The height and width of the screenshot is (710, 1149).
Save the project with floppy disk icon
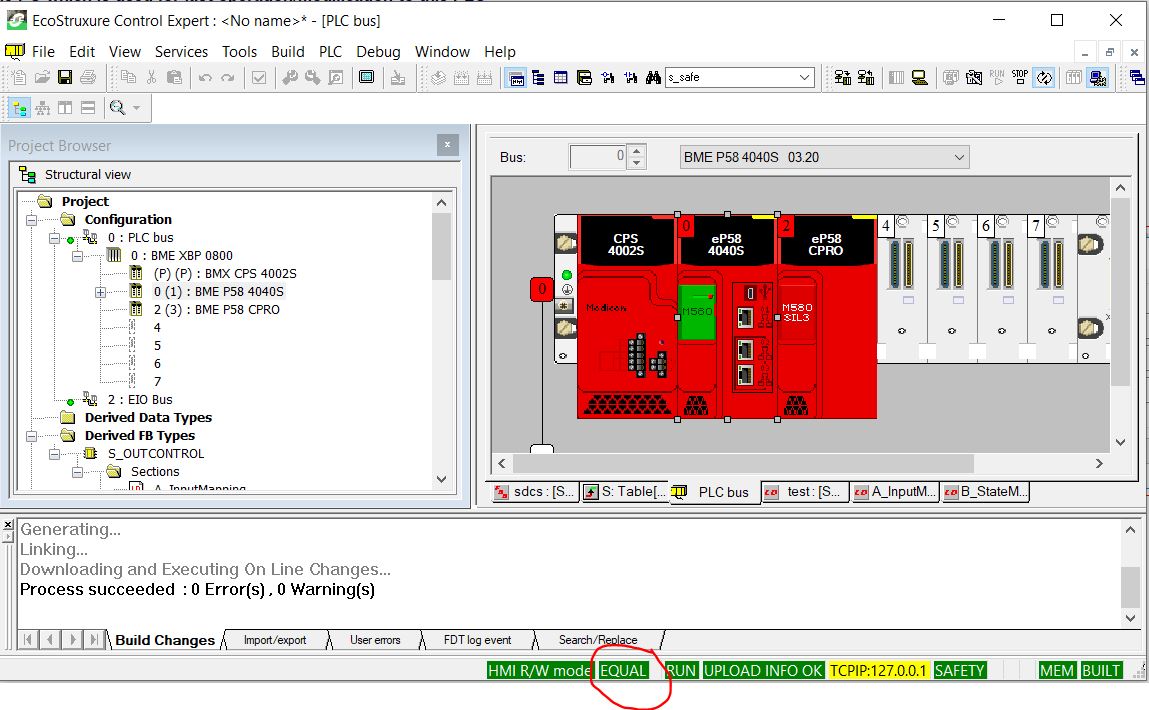(x=64, y=77)
